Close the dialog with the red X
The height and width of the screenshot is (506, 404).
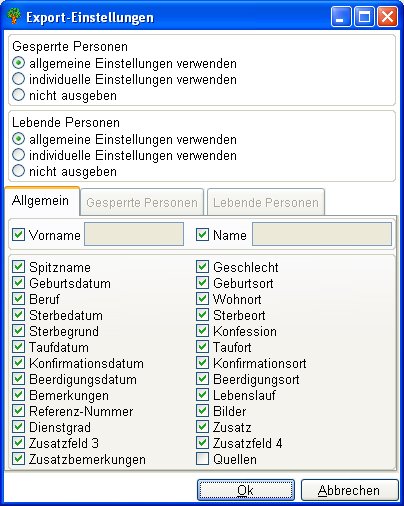point(387,17)
